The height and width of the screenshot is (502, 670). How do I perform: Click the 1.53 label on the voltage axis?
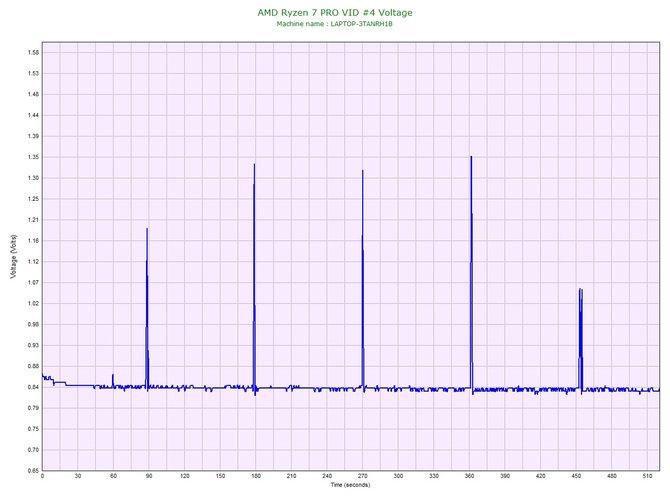coord(33,73)
